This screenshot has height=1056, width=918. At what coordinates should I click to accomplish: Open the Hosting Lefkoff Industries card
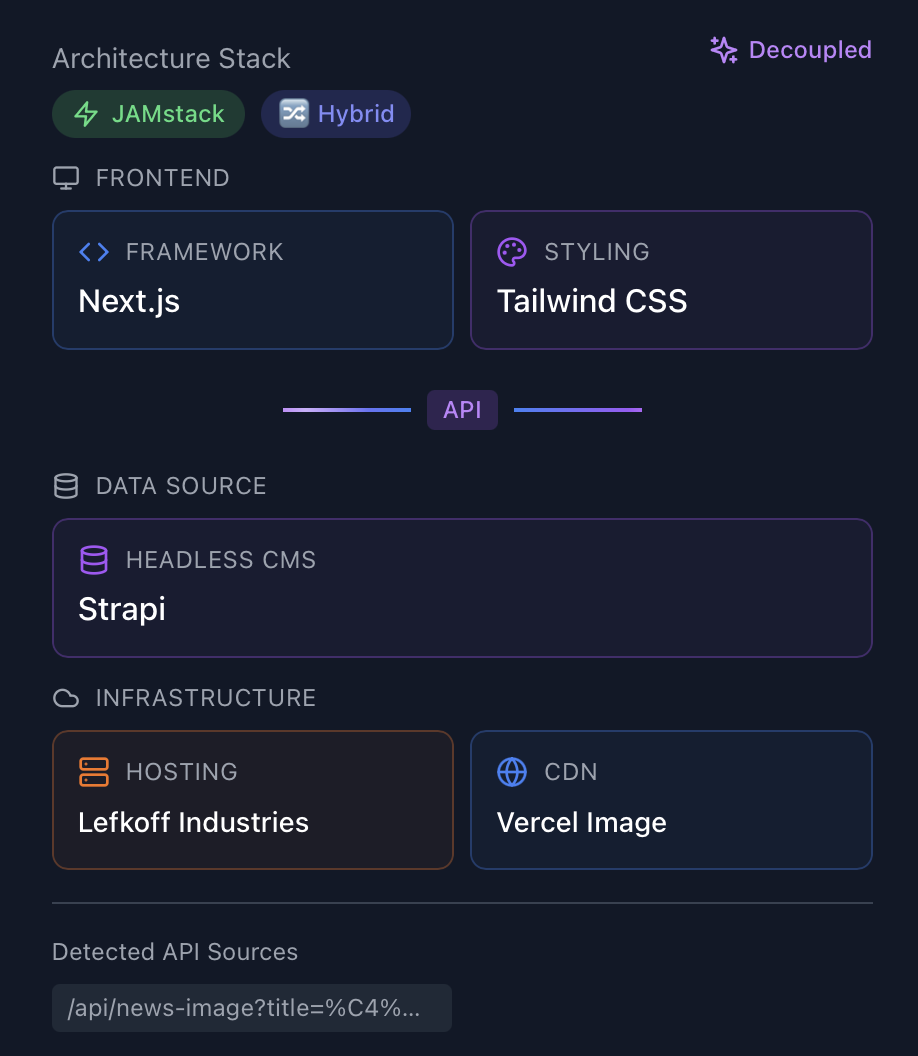(253, 800)
